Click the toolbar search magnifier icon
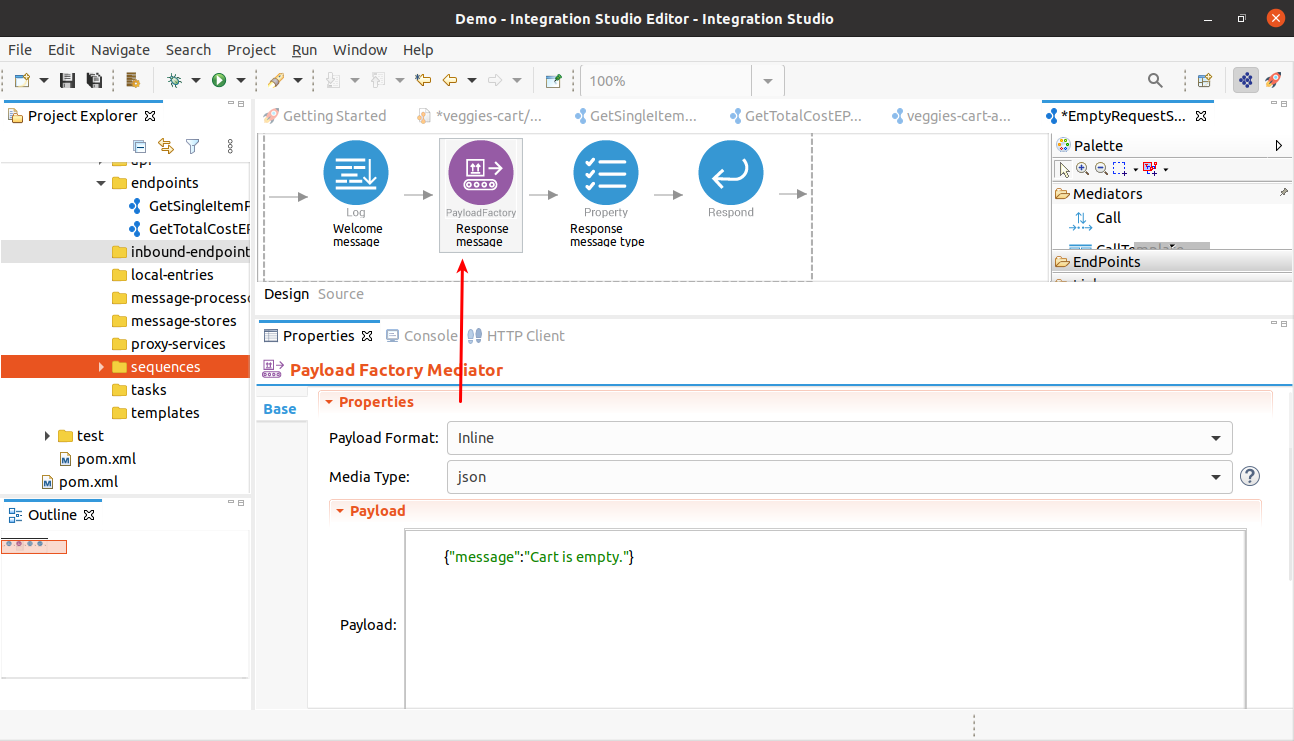Screen dimensions: 1294x741 1155,81
